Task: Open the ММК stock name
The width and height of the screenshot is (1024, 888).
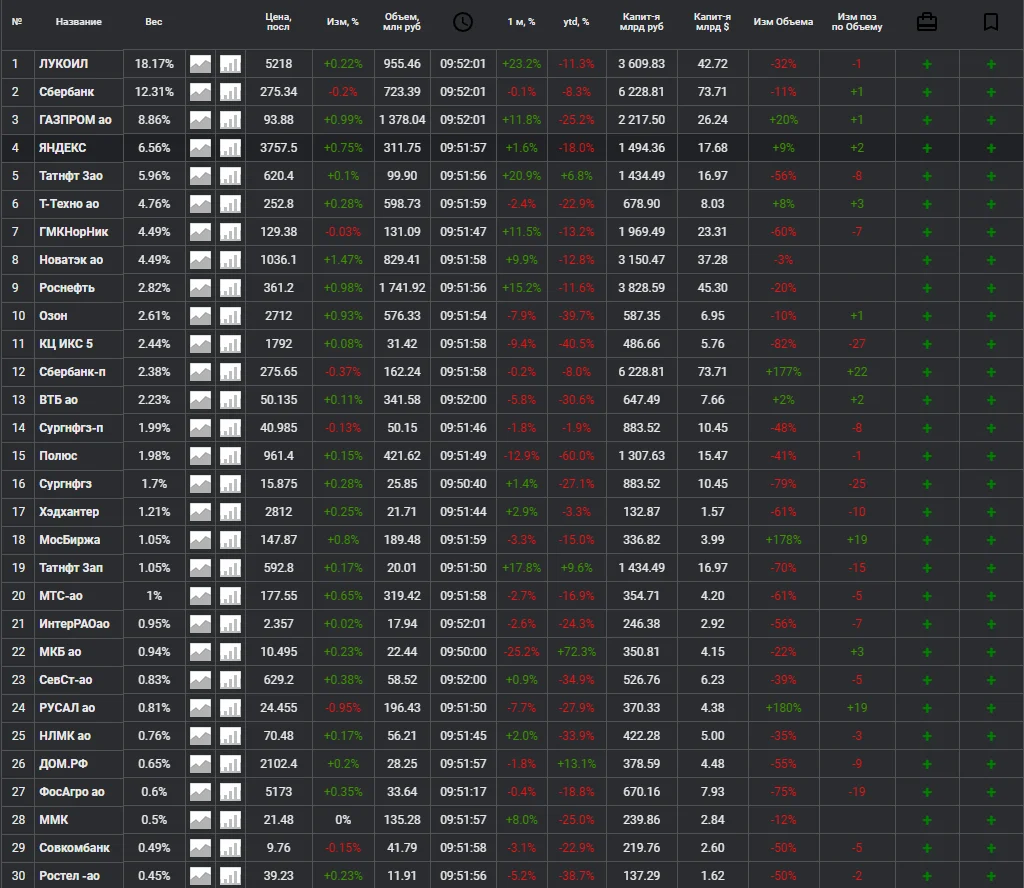Action: 54,820
